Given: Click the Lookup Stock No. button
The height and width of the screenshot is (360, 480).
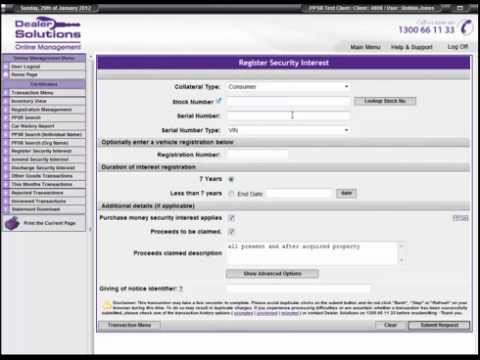Looking at the screenshot, I should (385, 101).
